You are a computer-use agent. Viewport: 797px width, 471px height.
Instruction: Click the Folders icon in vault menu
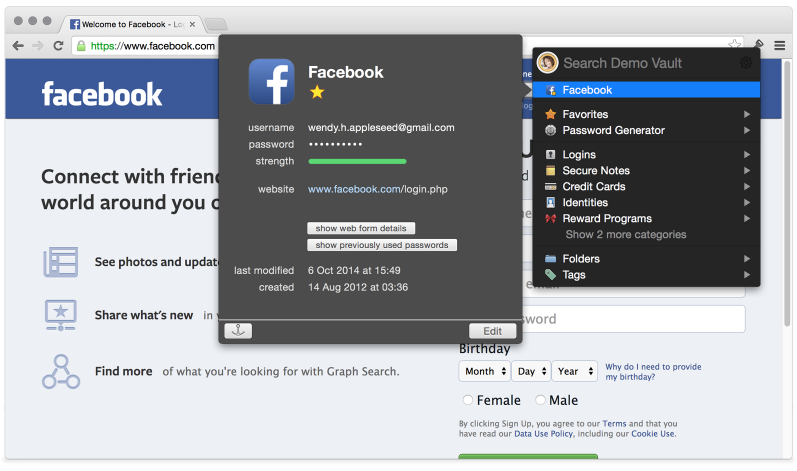[550, 259]
